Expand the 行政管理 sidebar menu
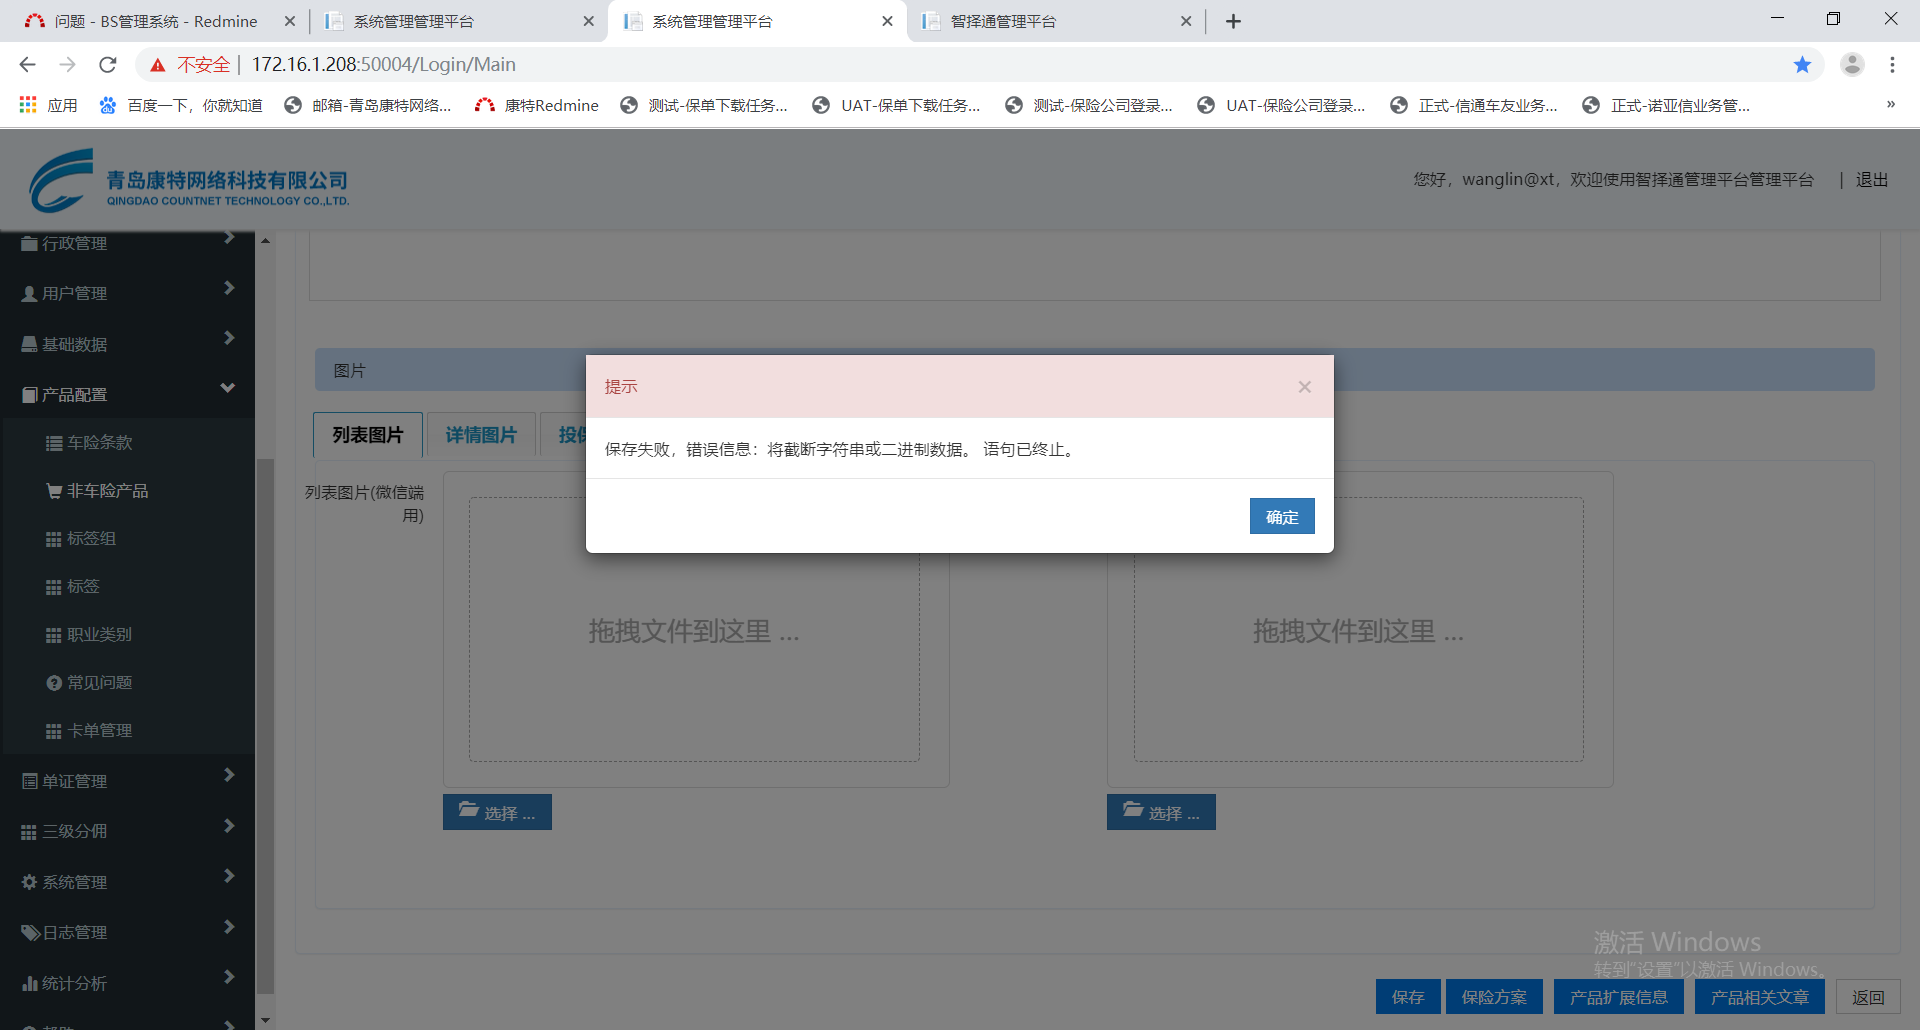1920x1030 pixels. point(127,243)
